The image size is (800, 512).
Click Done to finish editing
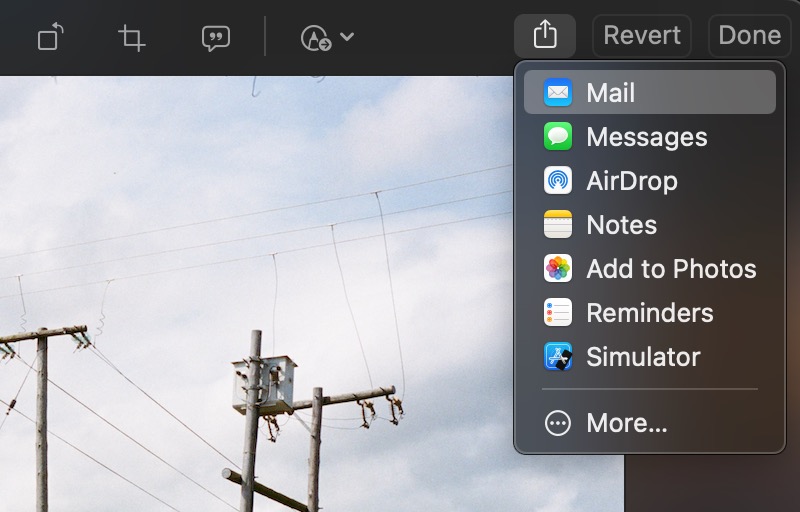tap(749, 36)
